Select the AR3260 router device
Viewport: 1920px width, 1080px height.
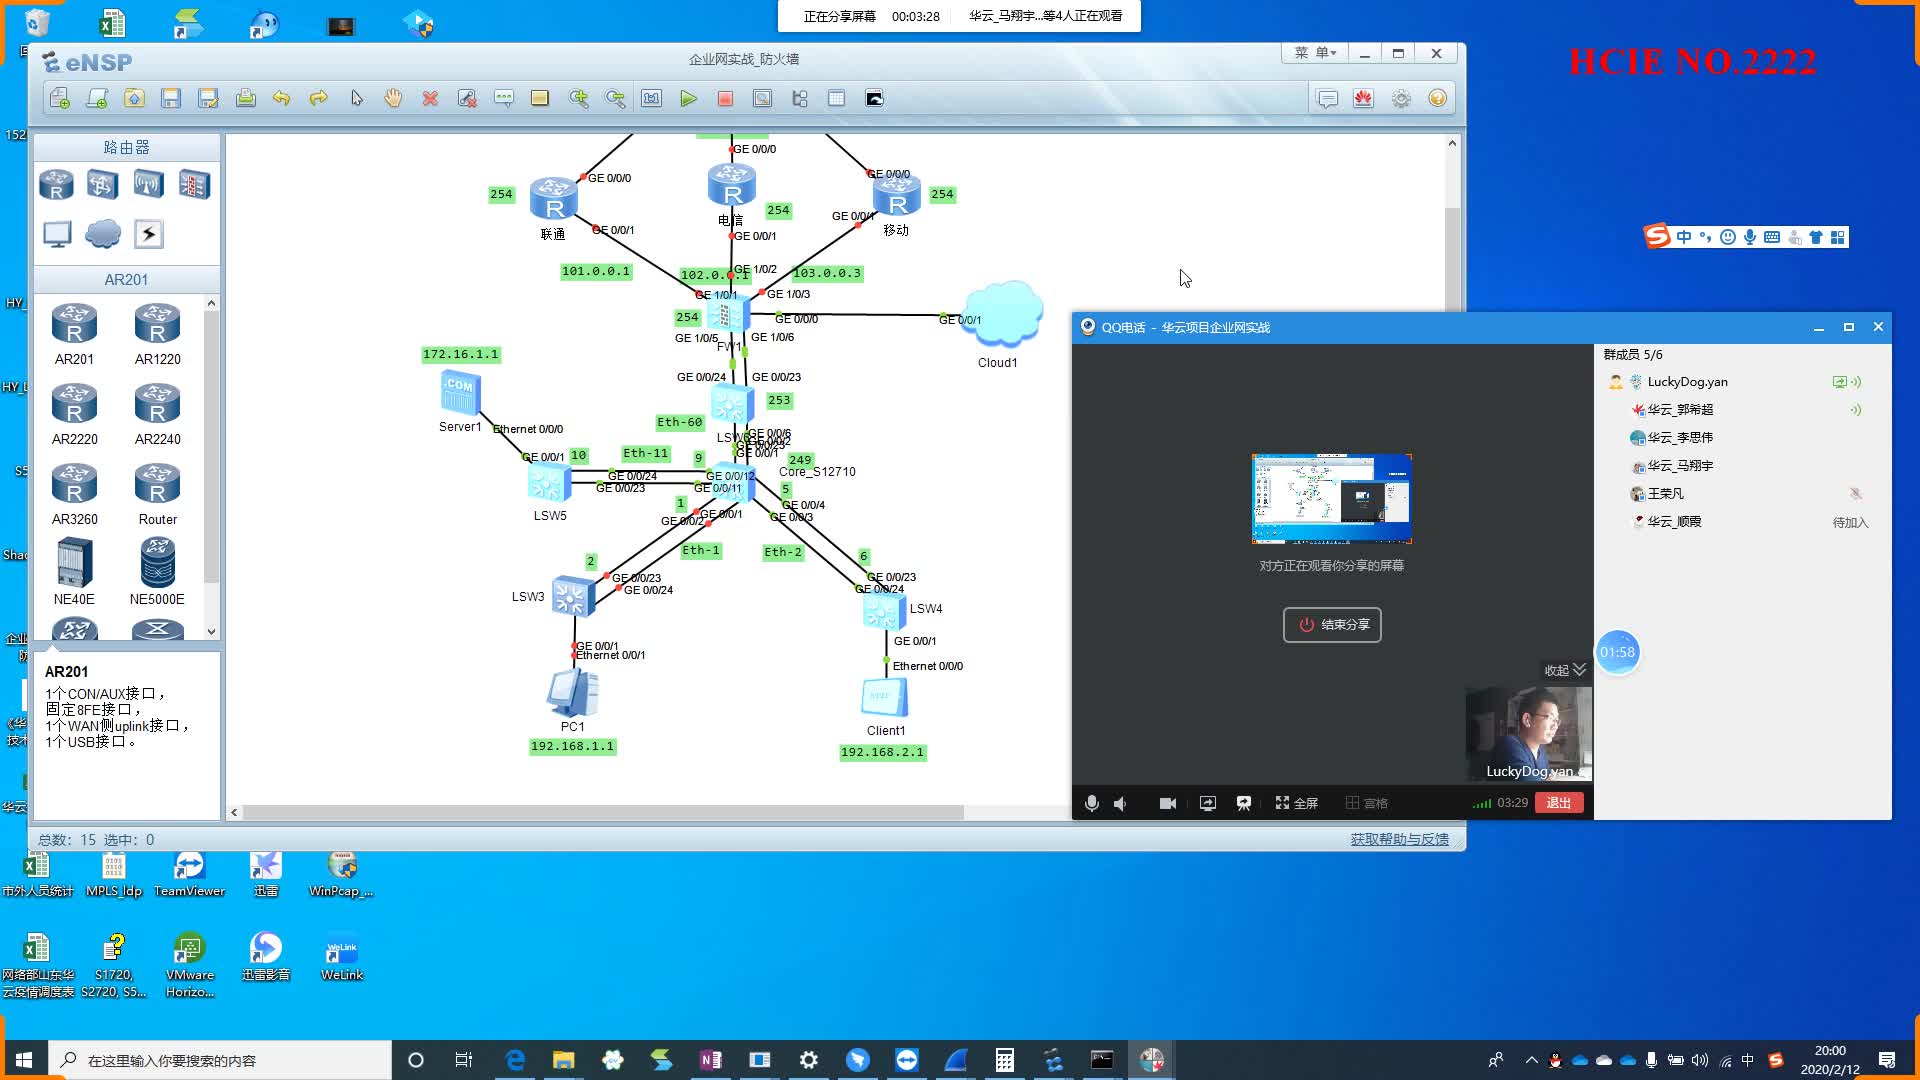[x=74, y=494]
